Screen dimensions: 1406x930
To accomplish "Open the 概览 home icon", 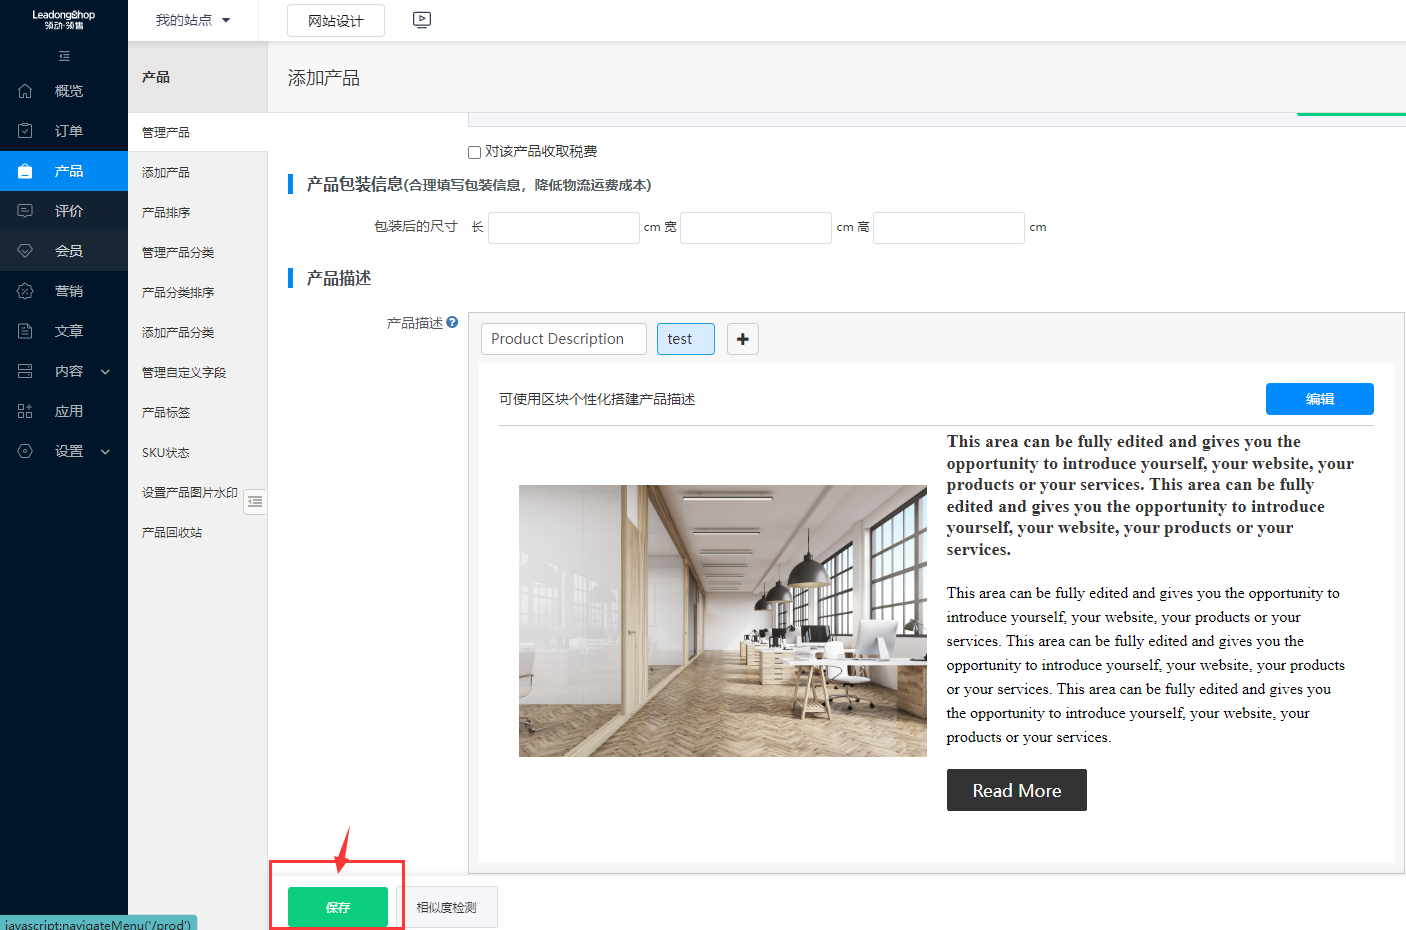I will [25, 91].
